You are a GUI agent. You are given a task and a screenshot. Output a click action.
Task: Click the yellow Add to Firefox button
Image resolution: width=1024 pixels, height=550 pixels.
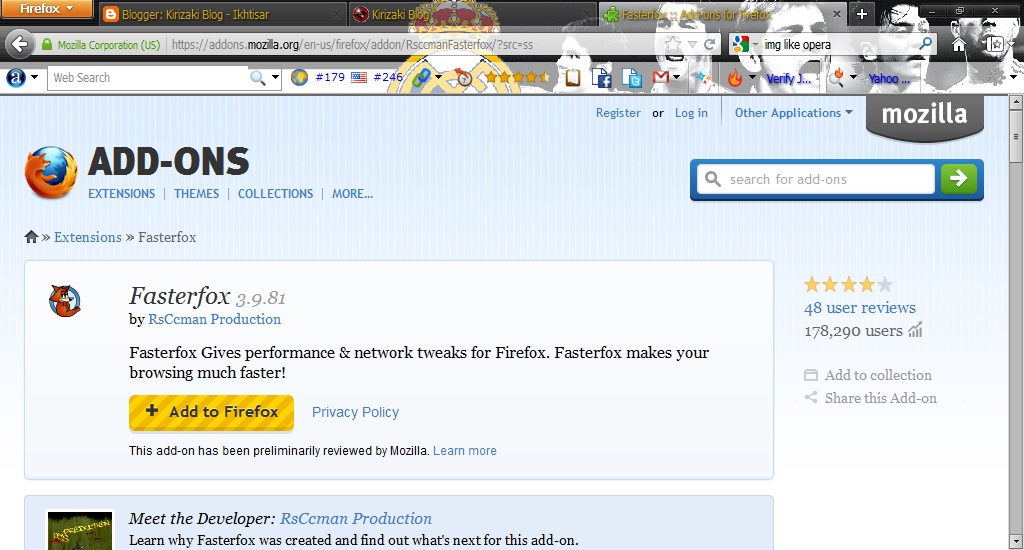[x=211, y=412]
